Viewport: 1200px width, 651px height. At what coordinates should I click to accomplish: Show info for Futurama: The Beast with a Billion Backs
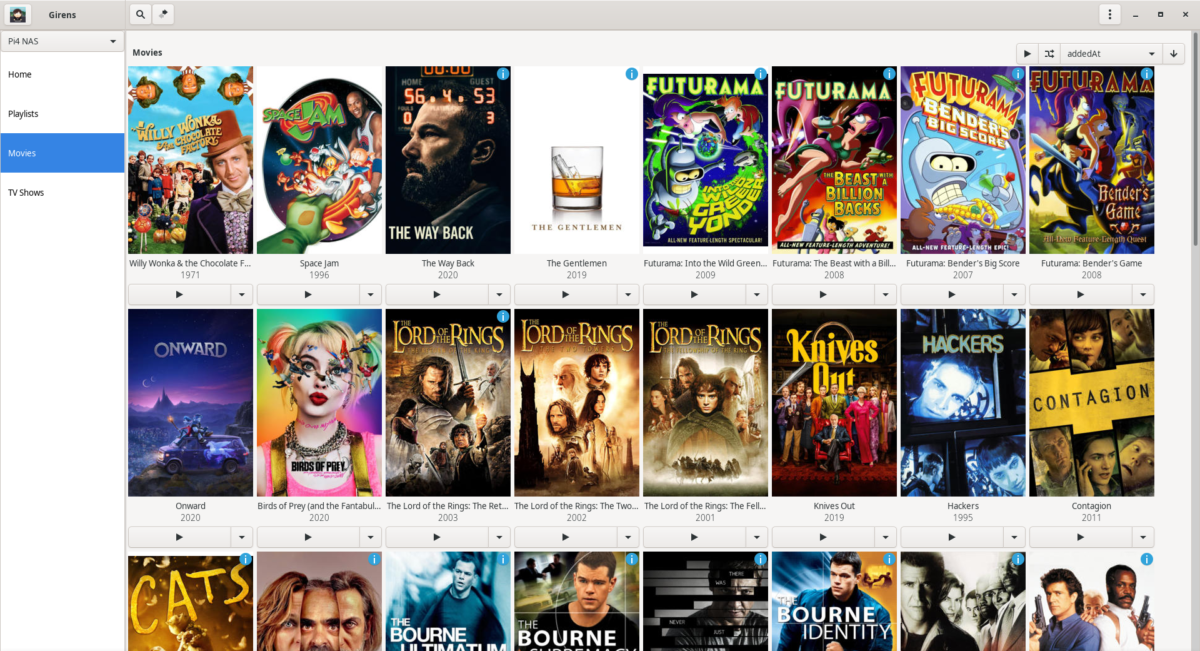(x=890, y=74)
